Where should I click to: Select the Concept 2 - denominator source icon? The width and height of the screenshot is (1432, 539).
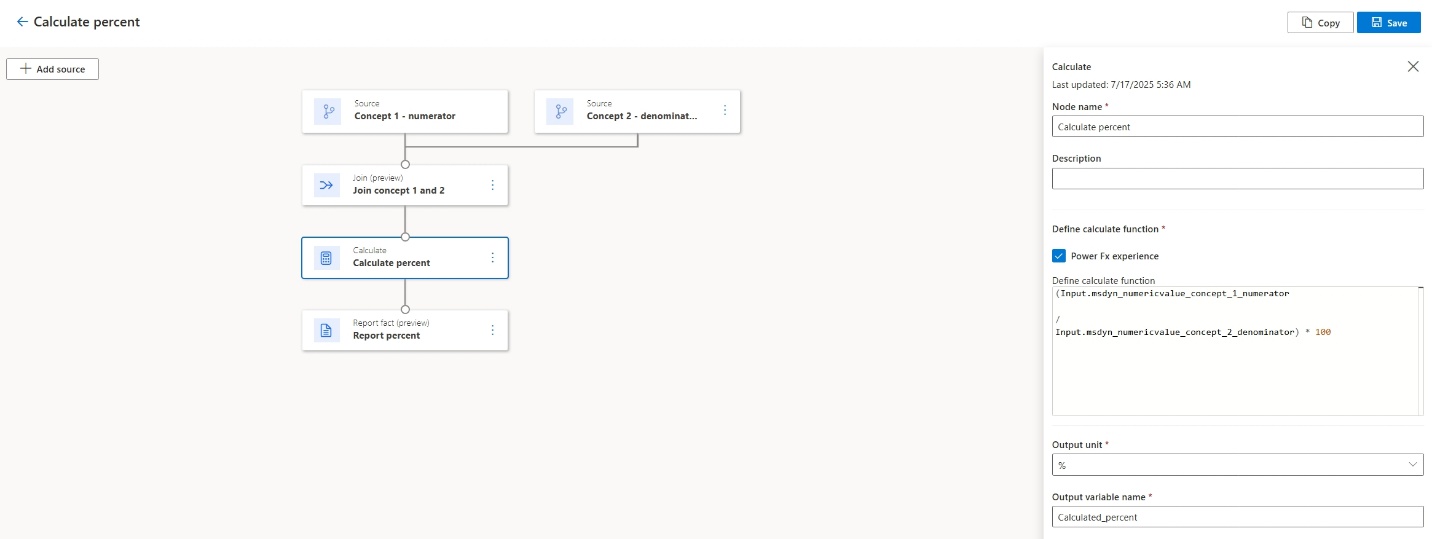[x=560, y=111]
